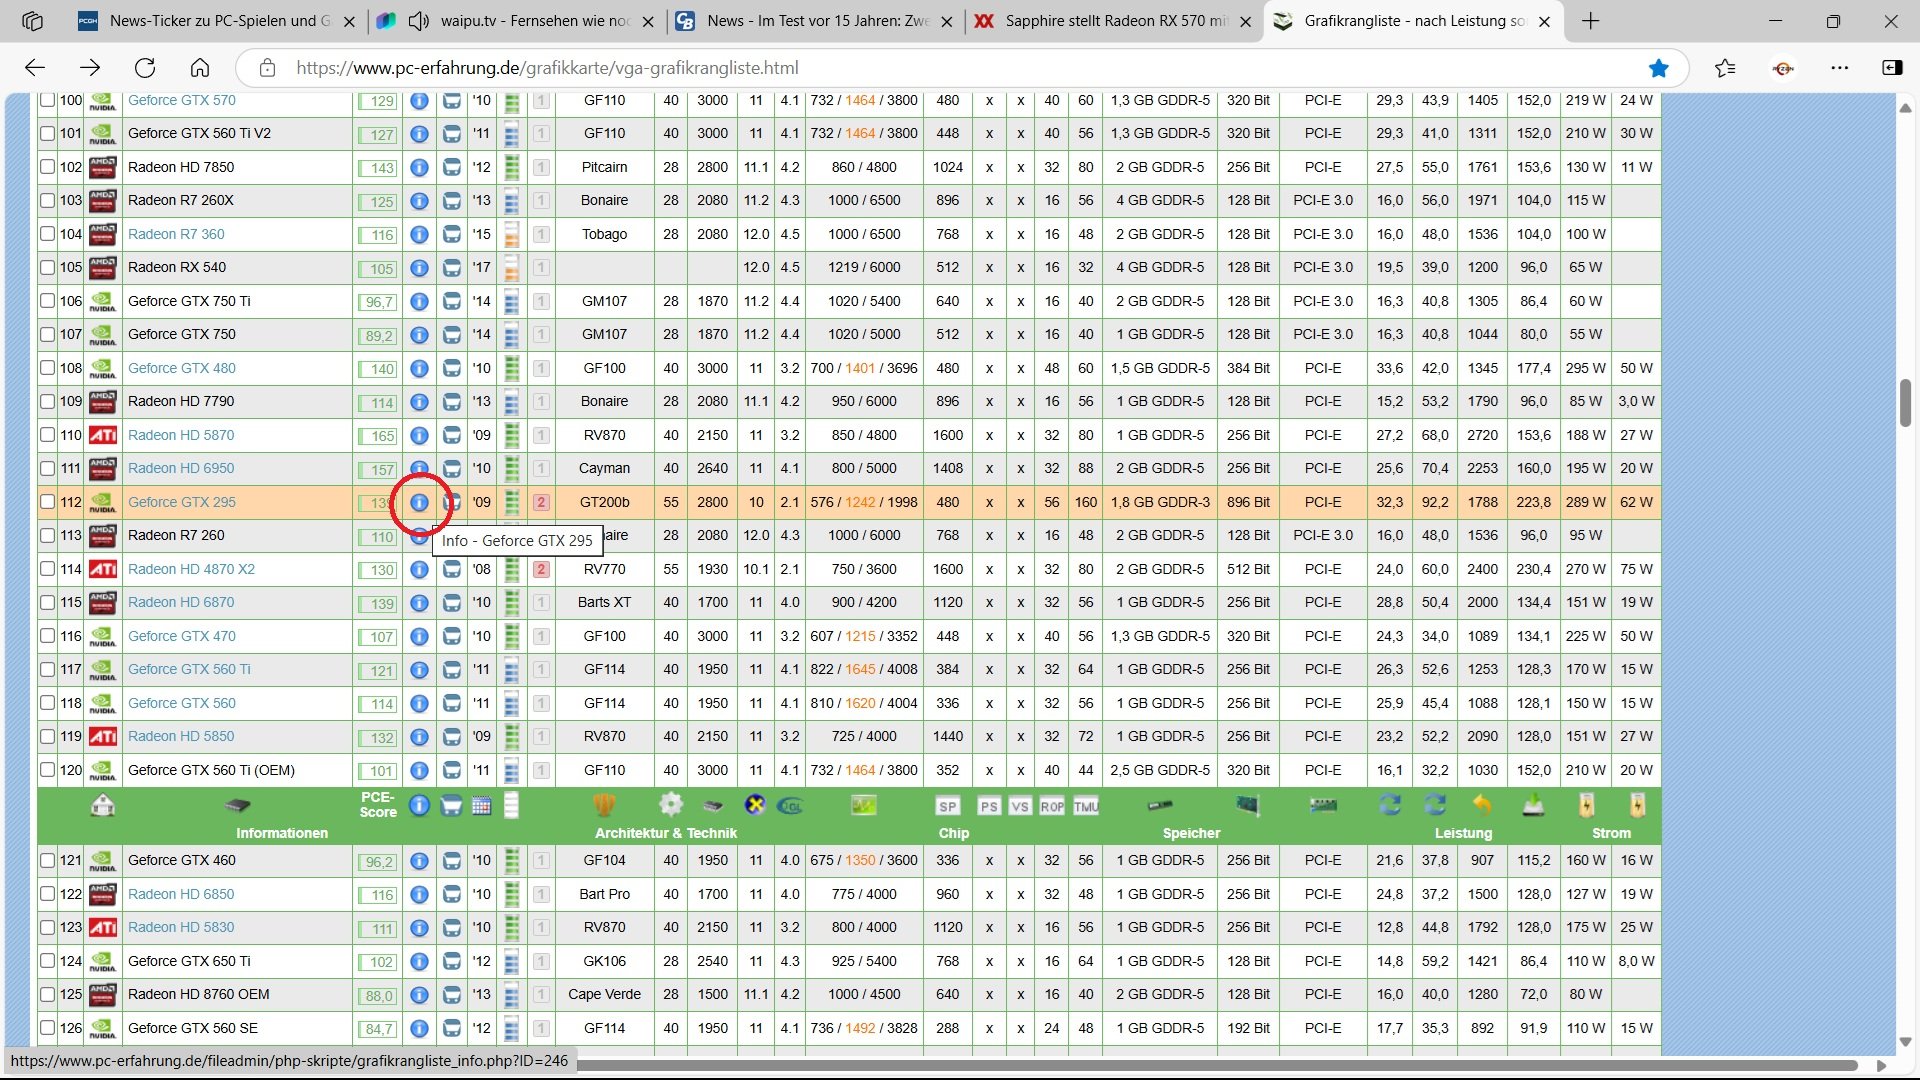The width and height of the screenshot is (1920, 1080).
Task: Click the vertical scrollbar thumb
Action: pyautogui.click(x=1905, y=402)
